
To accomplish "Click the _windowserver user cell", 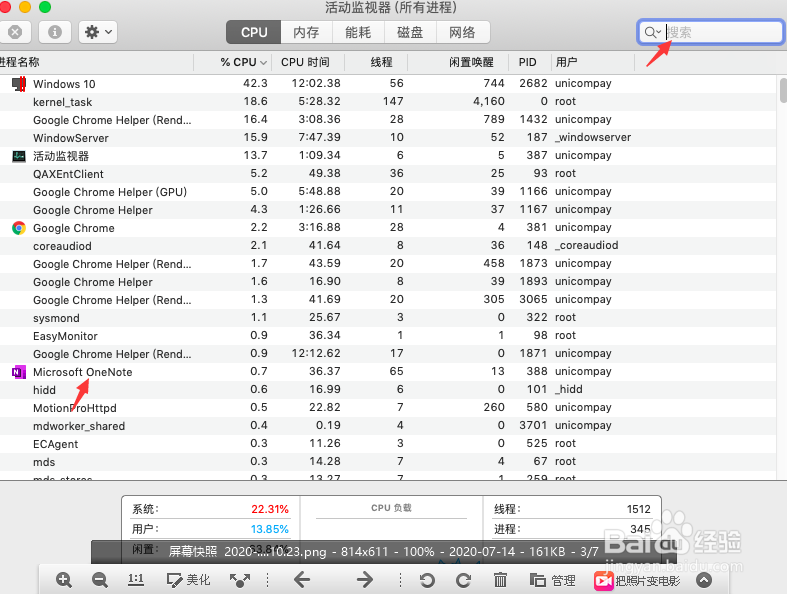I will 593,138.
